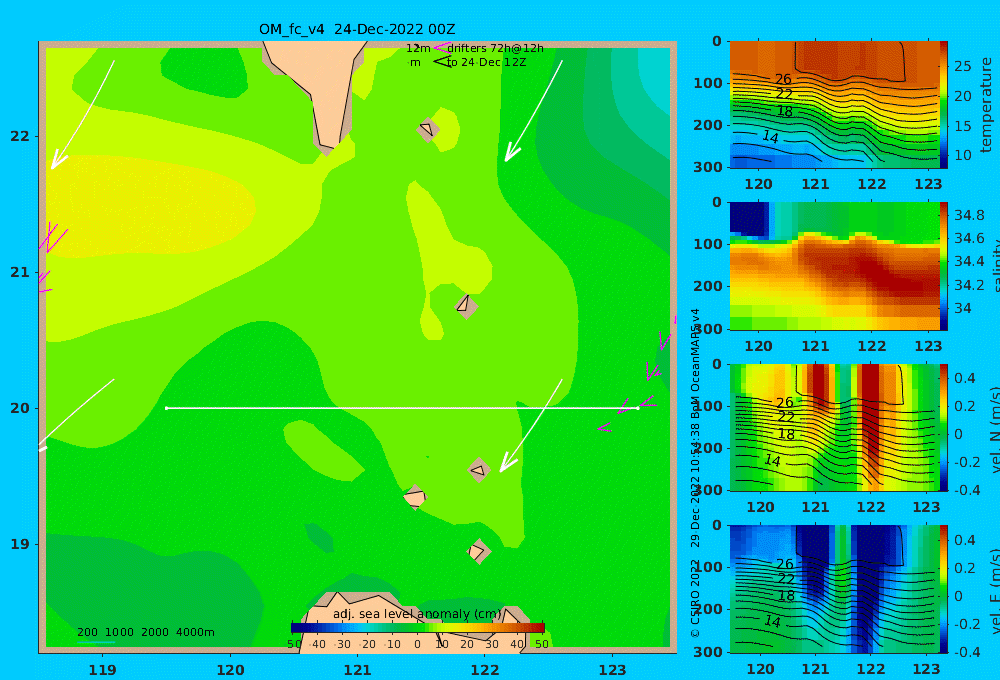
Task: Click the 25 tick on temperature colorbar
Action: [963, 66]
